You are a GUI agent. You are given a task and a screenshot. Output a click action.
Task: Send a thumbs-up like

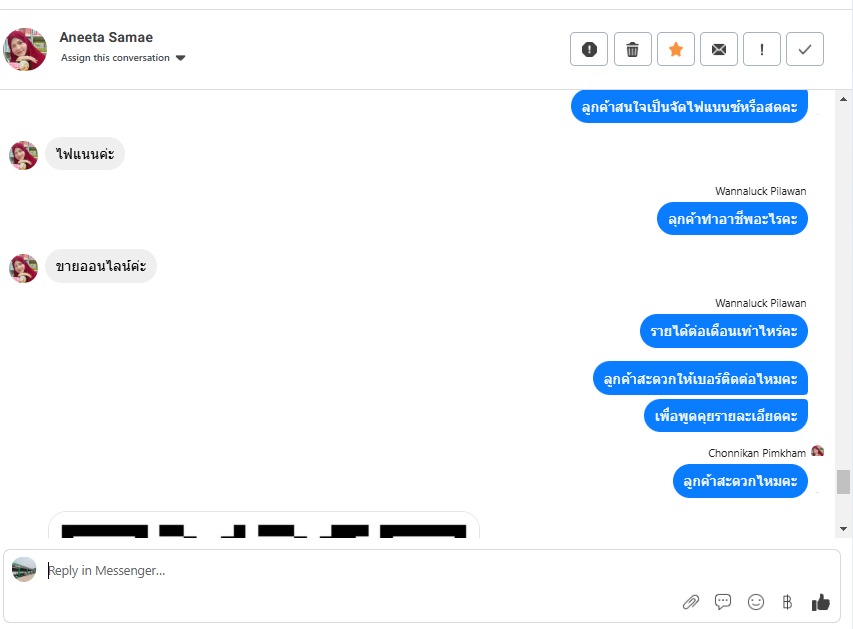[820, 602]
